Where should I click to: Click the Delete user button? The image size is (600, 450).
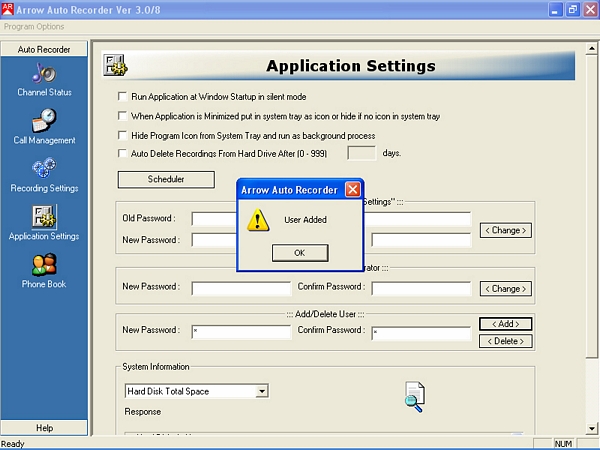pyautogui.click(x=505, y=341)
